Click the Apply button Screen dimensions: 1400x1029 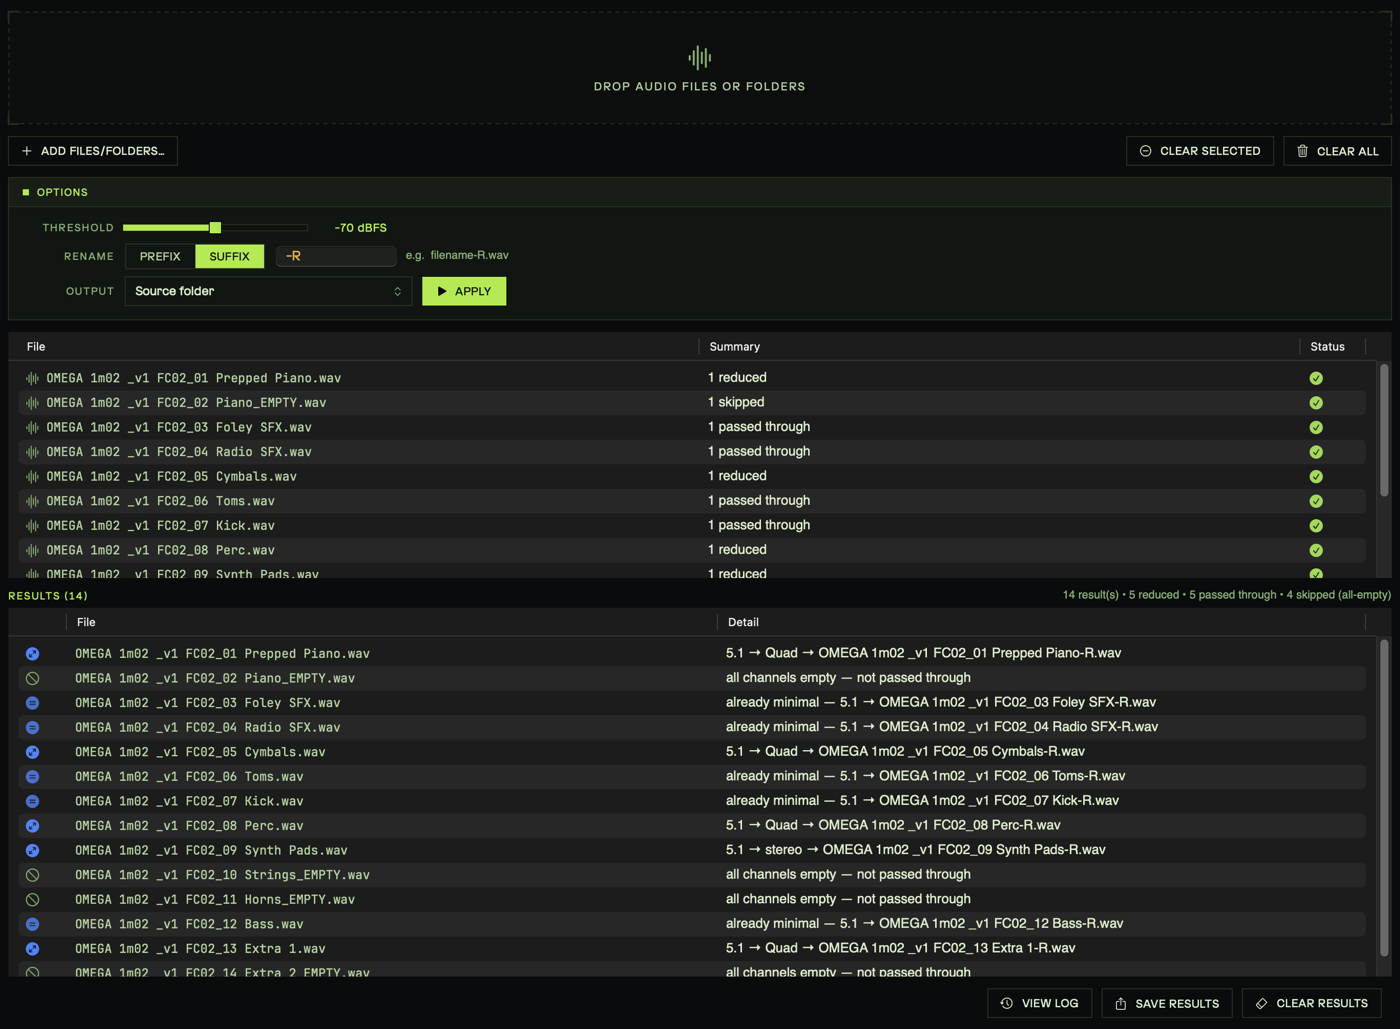pos(464,291)
